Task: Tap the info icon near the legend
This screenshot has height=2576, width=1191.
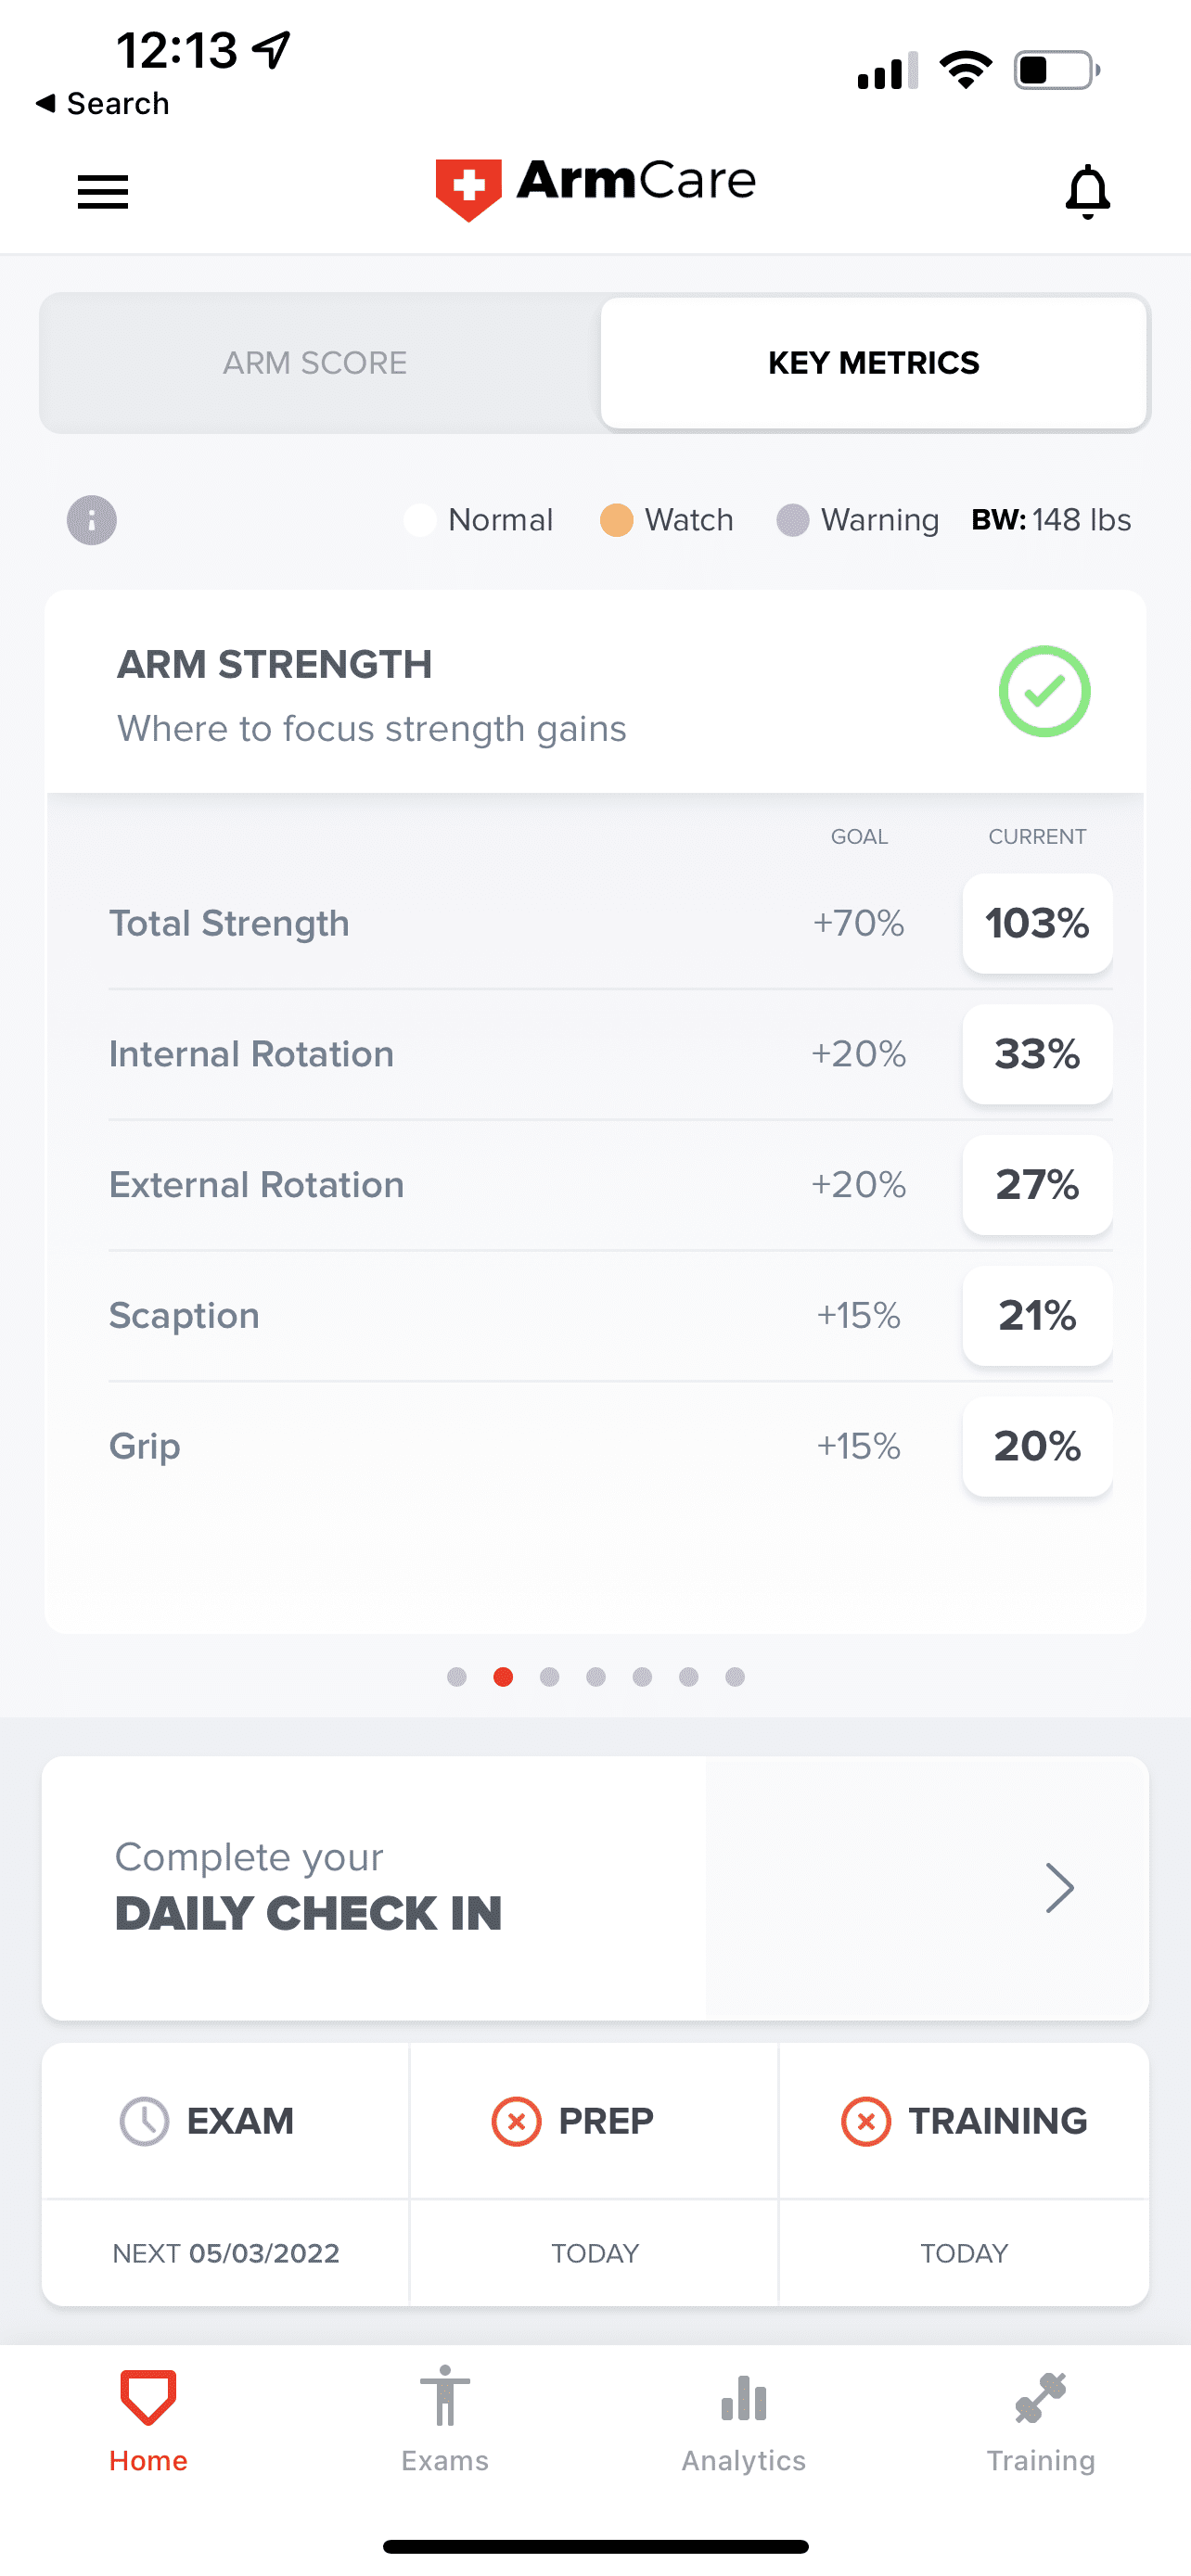Action: [x=92, y=520]
